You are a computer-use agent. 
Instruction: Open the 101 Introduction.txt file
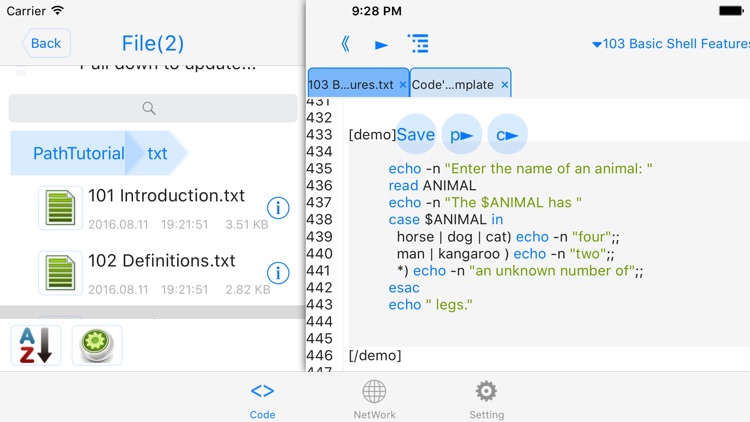165,197
